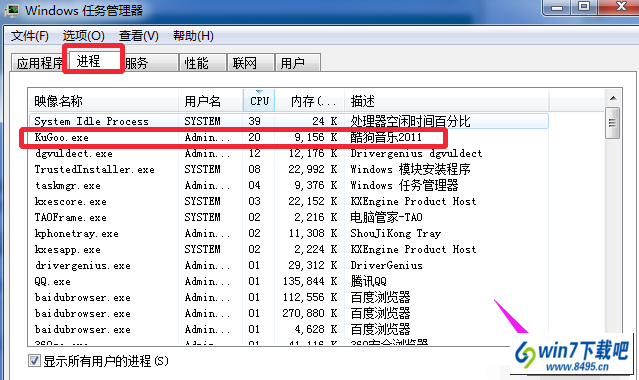Sort by 内存 column header
Viewport: 639px width, 380px height.
point(310,100)
